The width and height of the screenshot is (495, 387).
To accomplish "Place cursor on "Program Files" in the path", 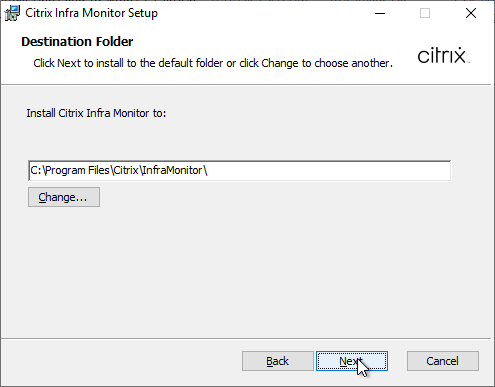I will 77,170.
